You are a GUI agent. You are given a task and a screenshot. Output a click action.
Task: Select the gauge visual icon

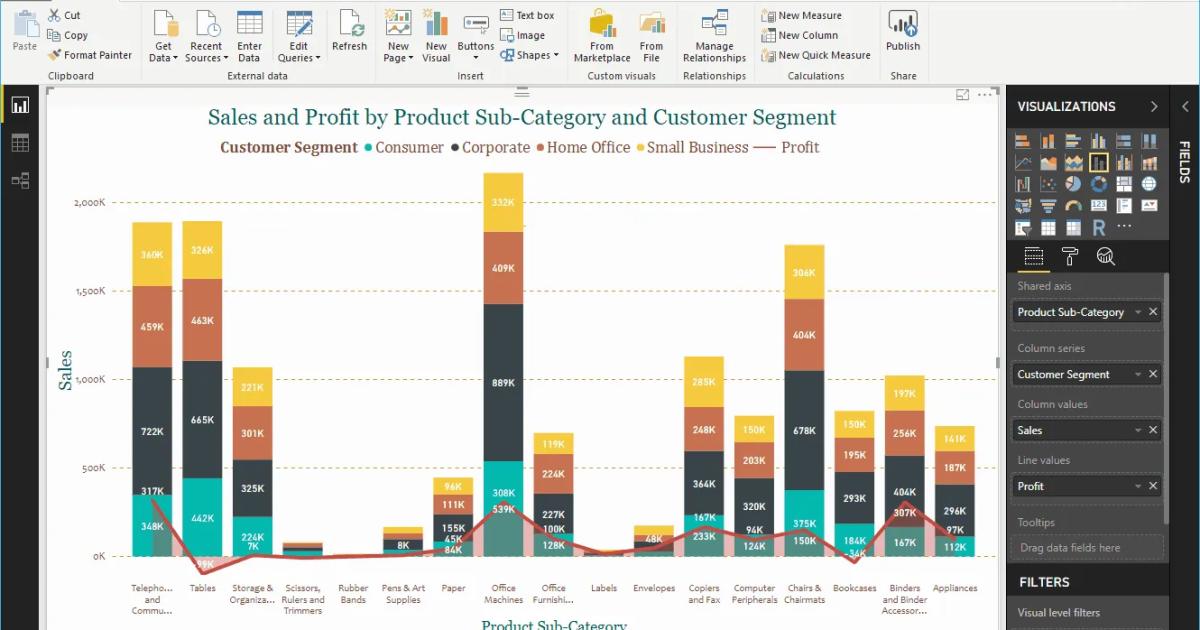pos(1073,205)
